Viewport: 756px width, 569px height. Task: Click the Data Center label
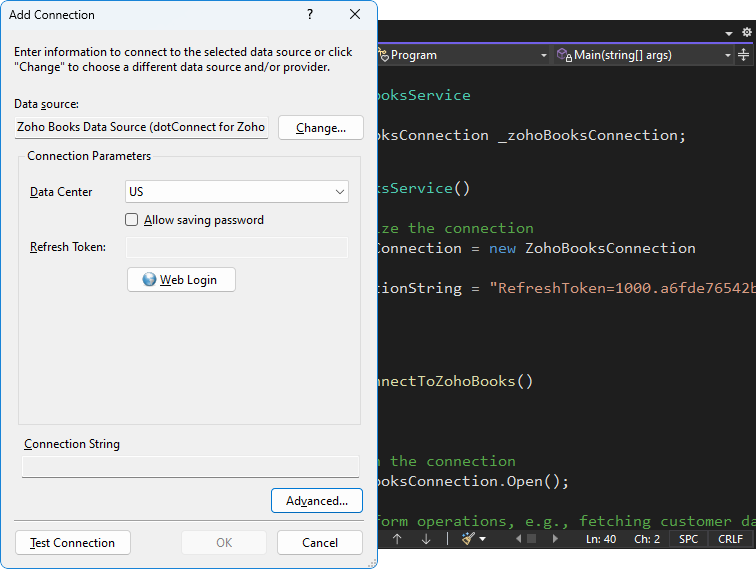coord(61,192)
